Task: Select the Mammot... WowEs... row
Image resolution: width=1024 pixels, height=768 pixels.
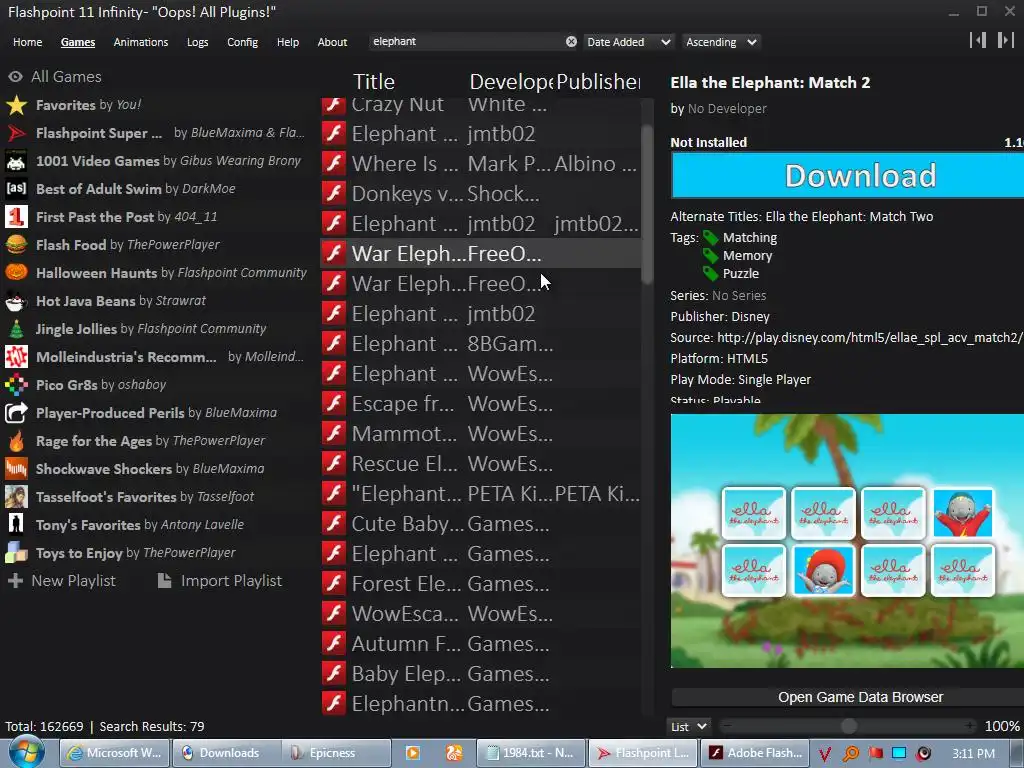Action: [x=480, y=434]
